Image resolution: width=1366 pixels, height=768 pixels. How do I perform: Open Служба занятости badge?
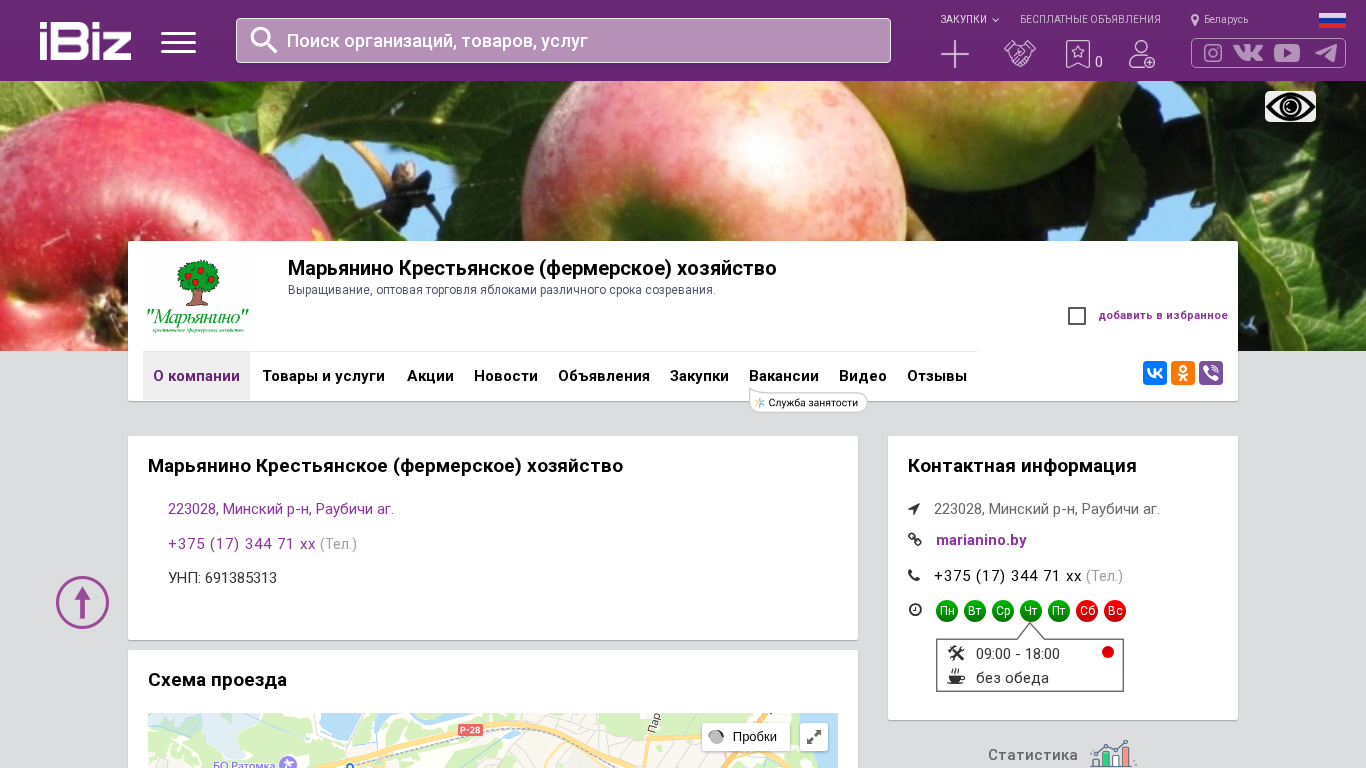pyautogui.click(x=808, y=402)
